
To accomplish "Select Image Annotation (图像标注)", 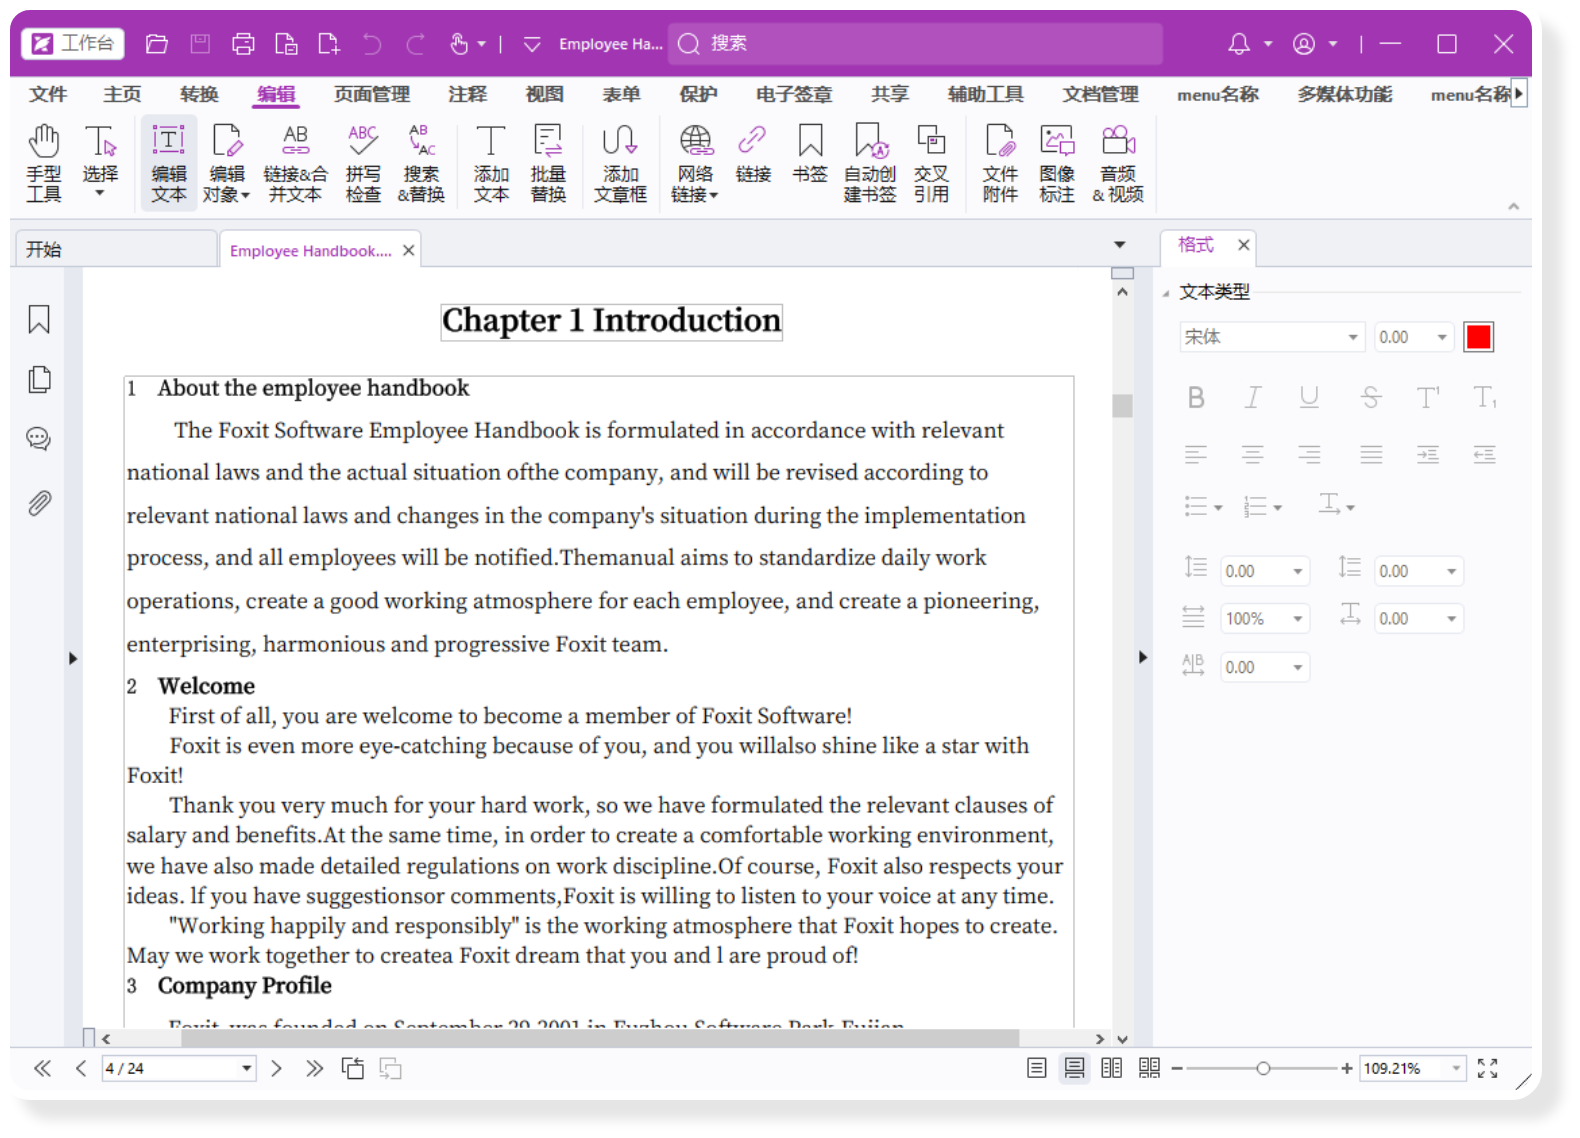I will coord(1057,164).
